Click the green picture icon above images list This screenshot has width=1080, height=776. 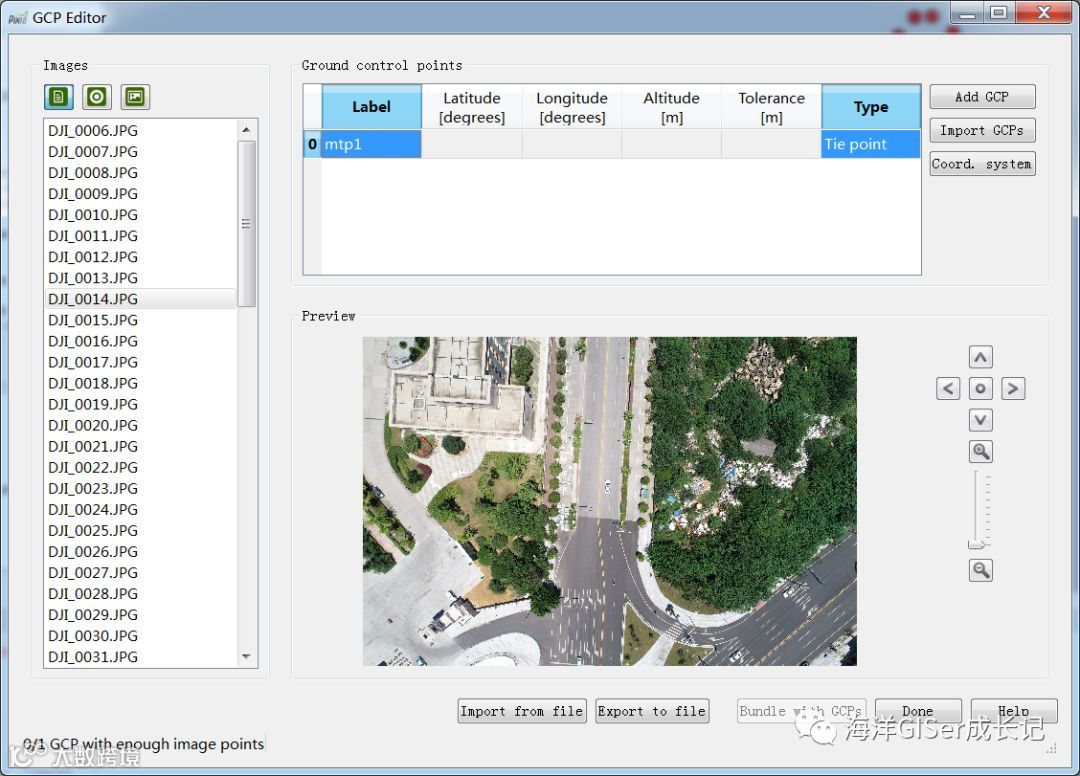pyautogui.click(x=135, y=97)
